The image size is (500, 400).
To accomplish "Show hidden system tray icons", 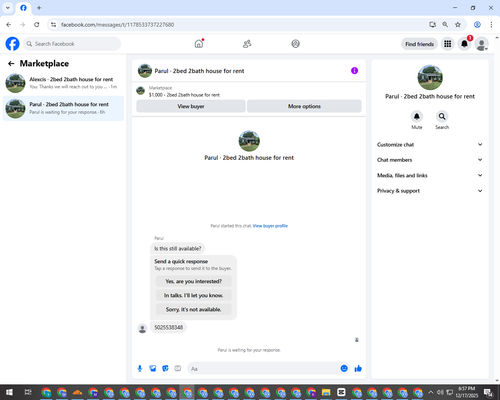I will tap(431, 392).
